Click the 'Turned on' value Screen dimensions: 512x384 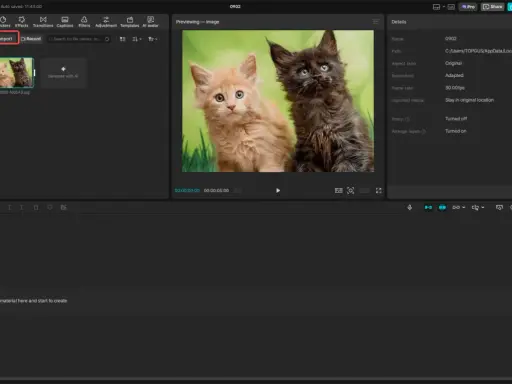click(x=456, y=131)
